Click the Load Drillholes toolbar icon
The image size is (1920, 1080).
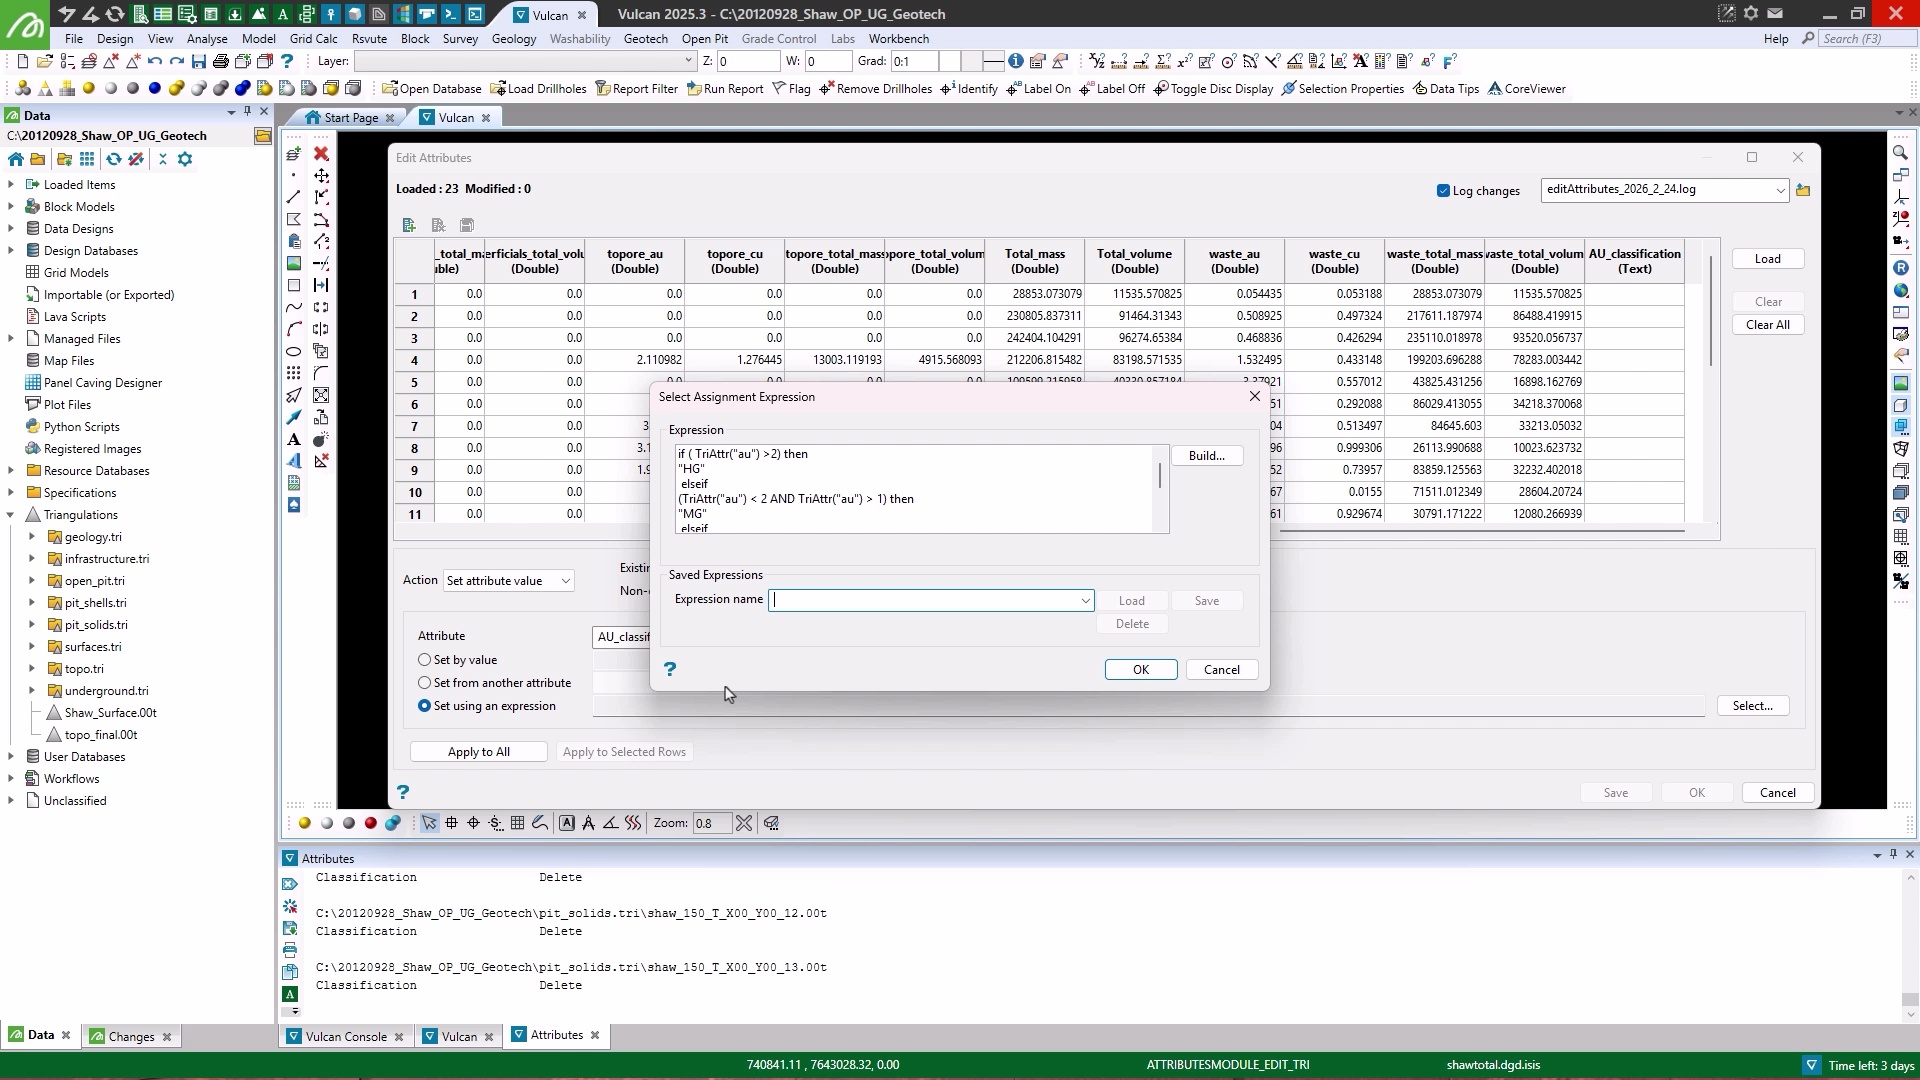[498, 88]
